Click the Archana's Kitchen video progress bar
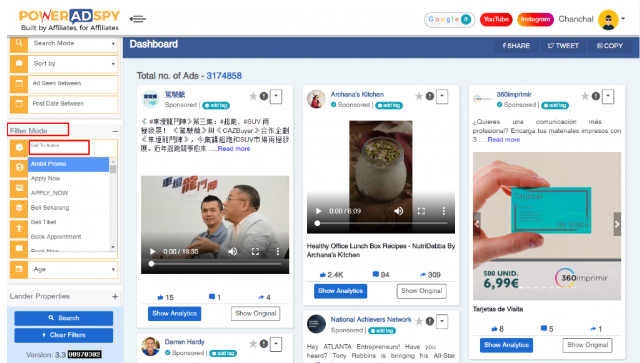Screen dimensions: 640x363 pos(381,223)
